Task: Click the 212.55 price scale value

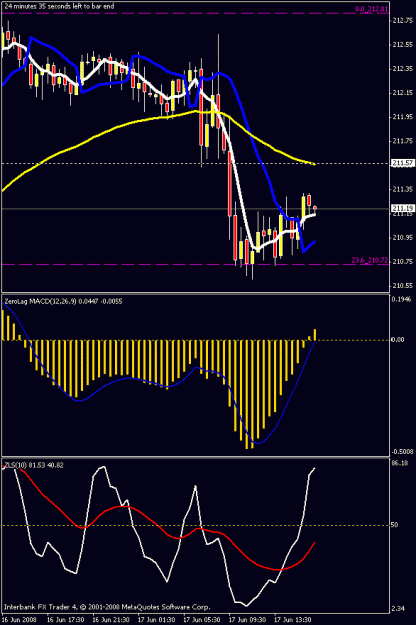Action: (x=403, y=45)
